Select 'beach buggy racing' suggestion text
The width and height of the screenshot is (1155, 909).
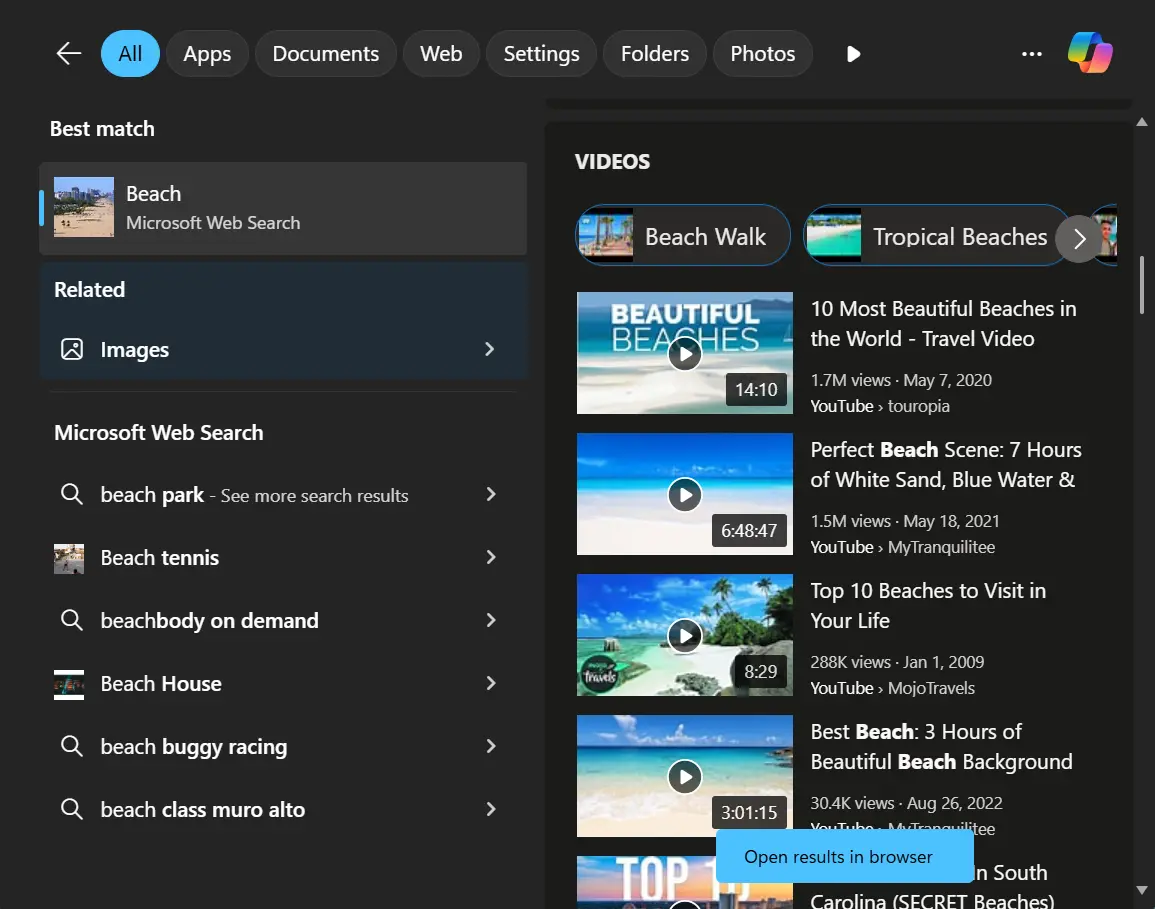coord(194,747)
